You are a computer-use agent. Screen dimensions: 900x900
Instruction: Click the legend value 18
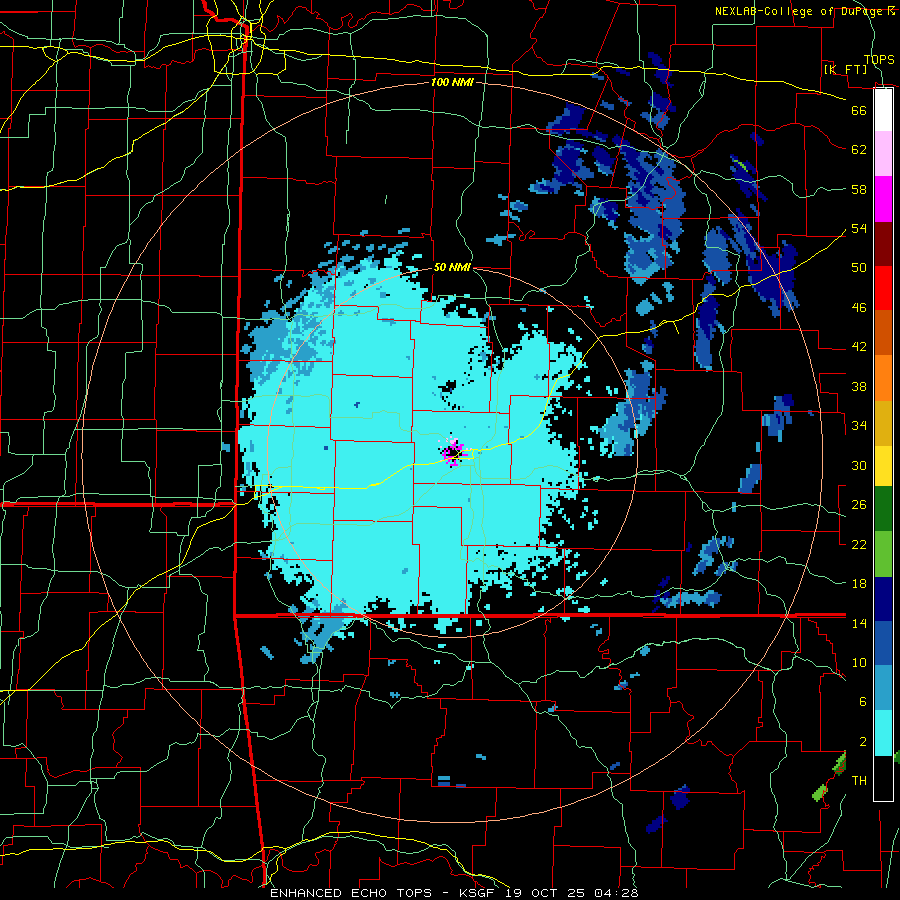(x=859, y=584)
